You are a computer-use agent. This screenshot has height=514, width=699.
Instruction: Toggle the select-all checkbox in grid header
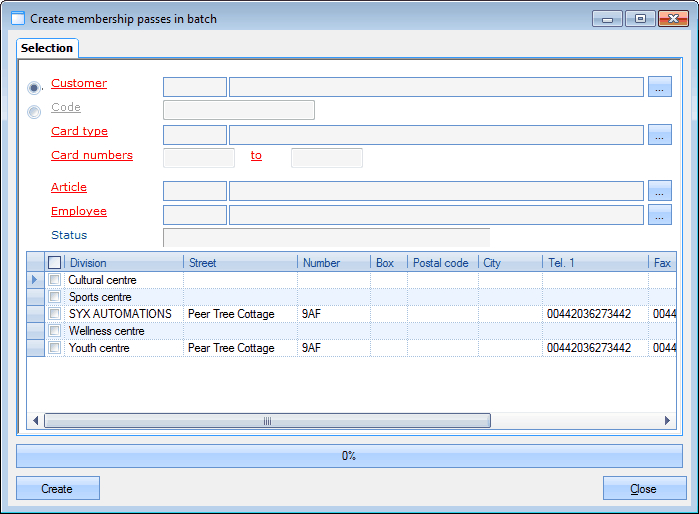55,263
